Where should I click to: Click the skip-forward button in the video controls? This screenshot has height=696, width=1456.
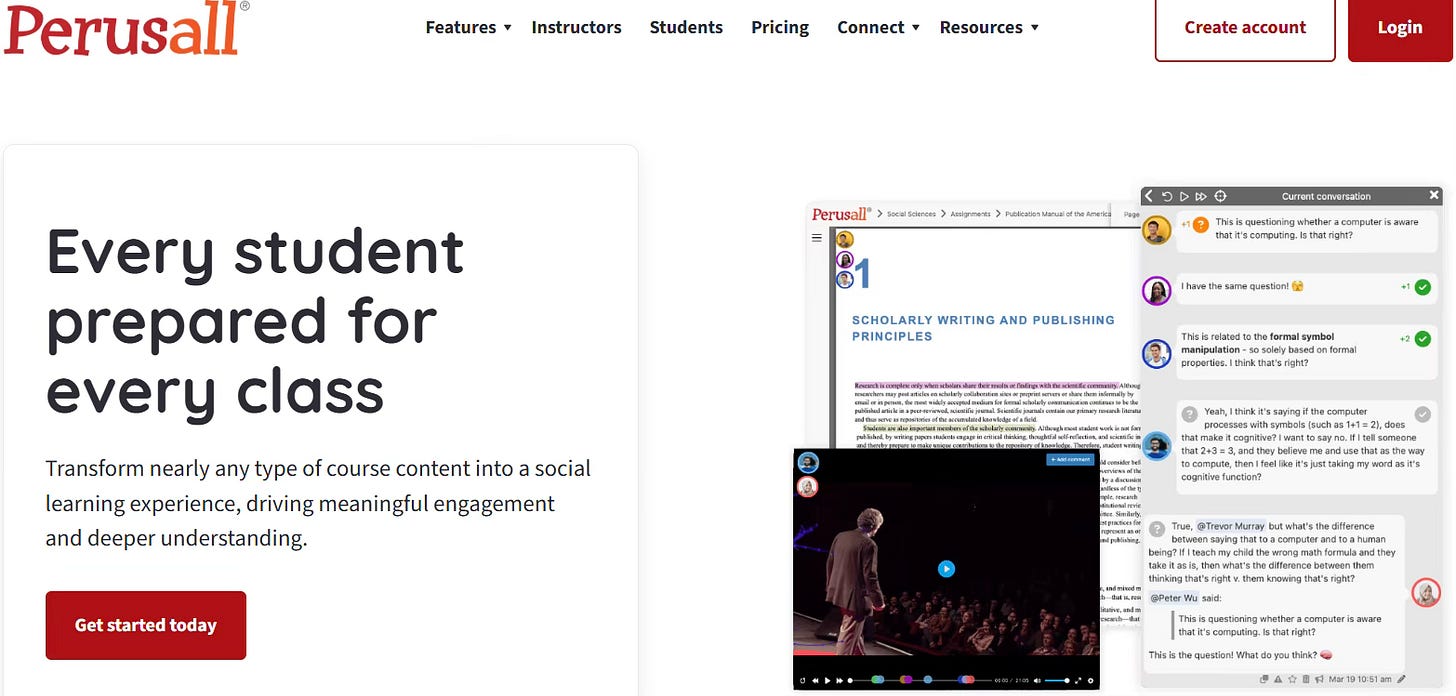click(839, 681)
